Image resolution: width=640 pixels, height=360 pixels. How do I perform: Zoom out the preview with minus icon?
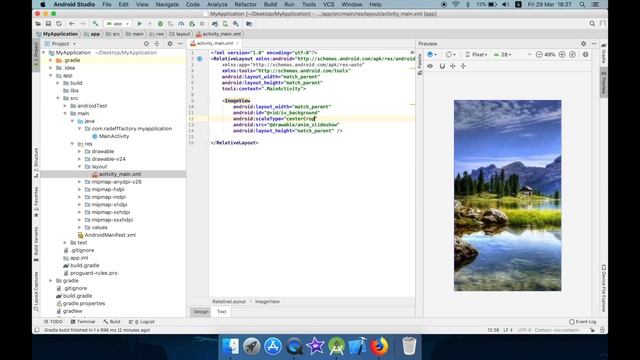(x=539, y=54)
